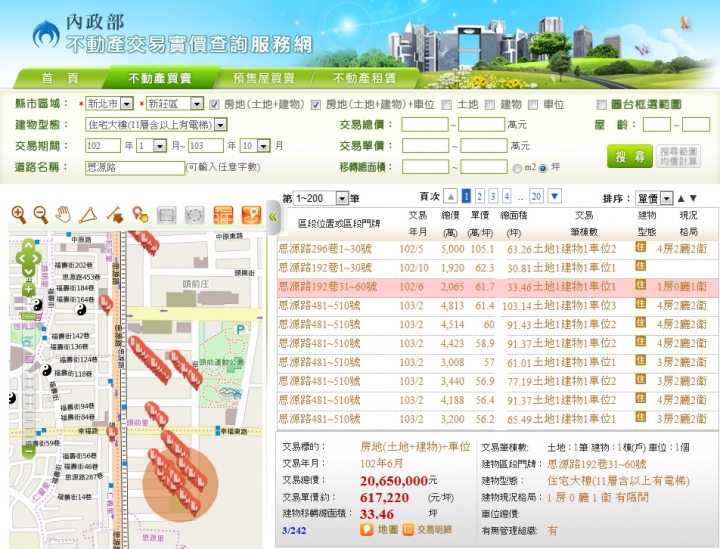Click the green minus zoom button on map
Screen dimensions: 720x549
click(28, 451)
